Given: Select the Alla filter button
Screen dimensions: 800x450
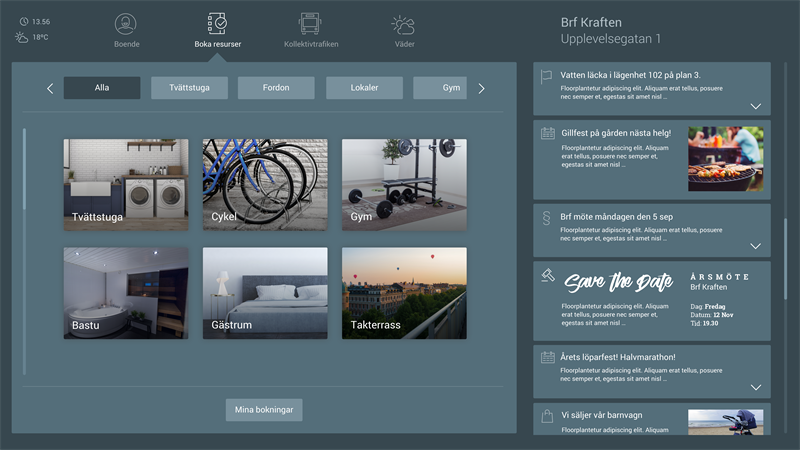Looking at the screenshot, I should 102,88.
